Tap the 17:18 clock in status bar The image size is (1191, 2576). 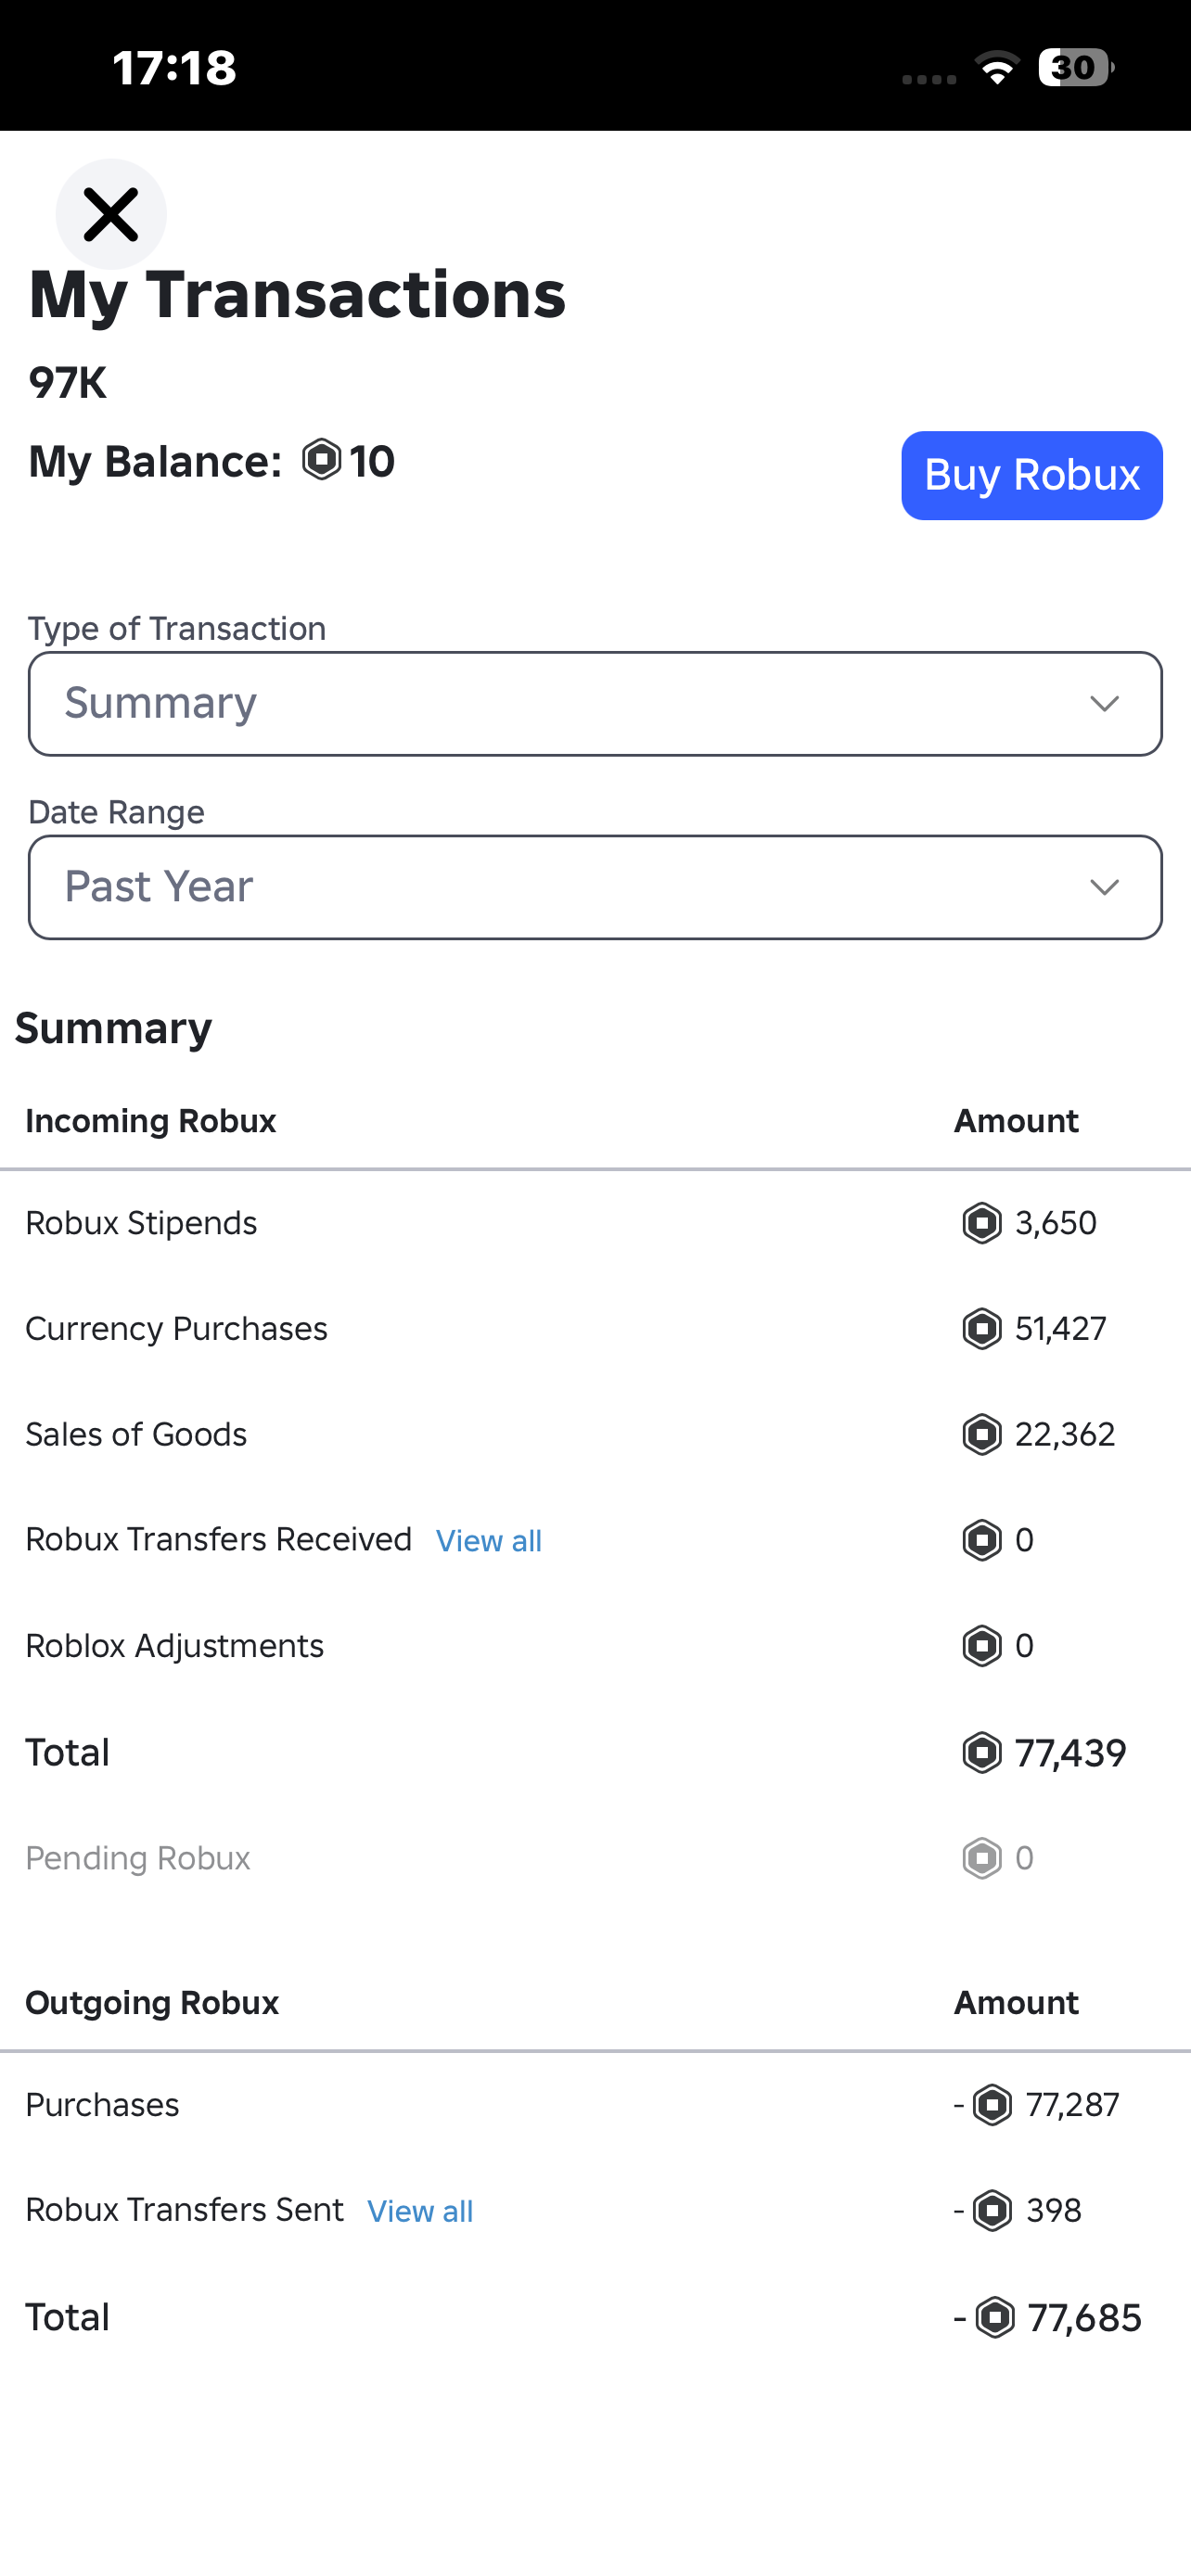(175, 68)
